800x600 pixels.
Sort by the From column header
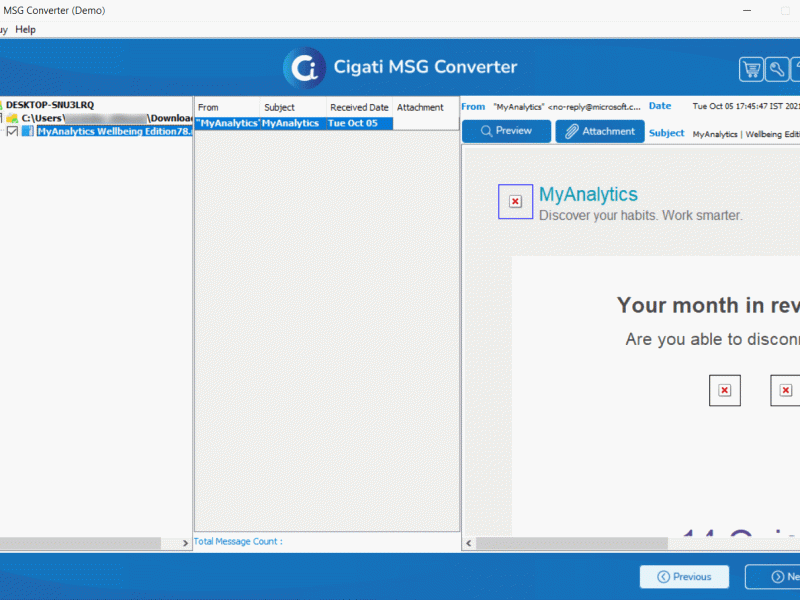227,108
